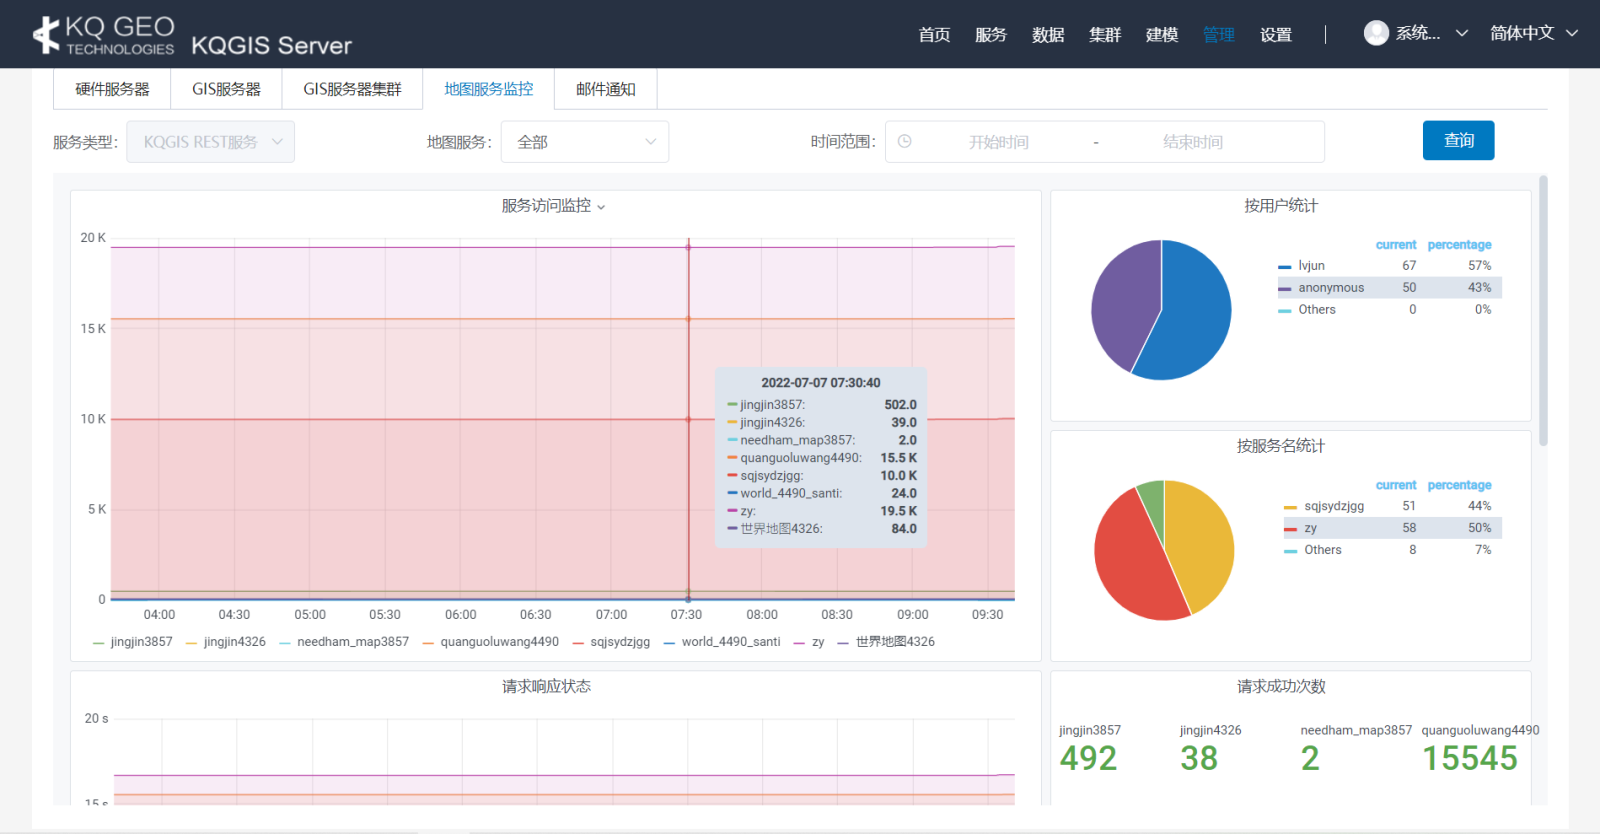The width and height of the screenshot is (1600, 834).
Task: Click the 按用户统计 panel title
Action: (x=1281, y=206)
